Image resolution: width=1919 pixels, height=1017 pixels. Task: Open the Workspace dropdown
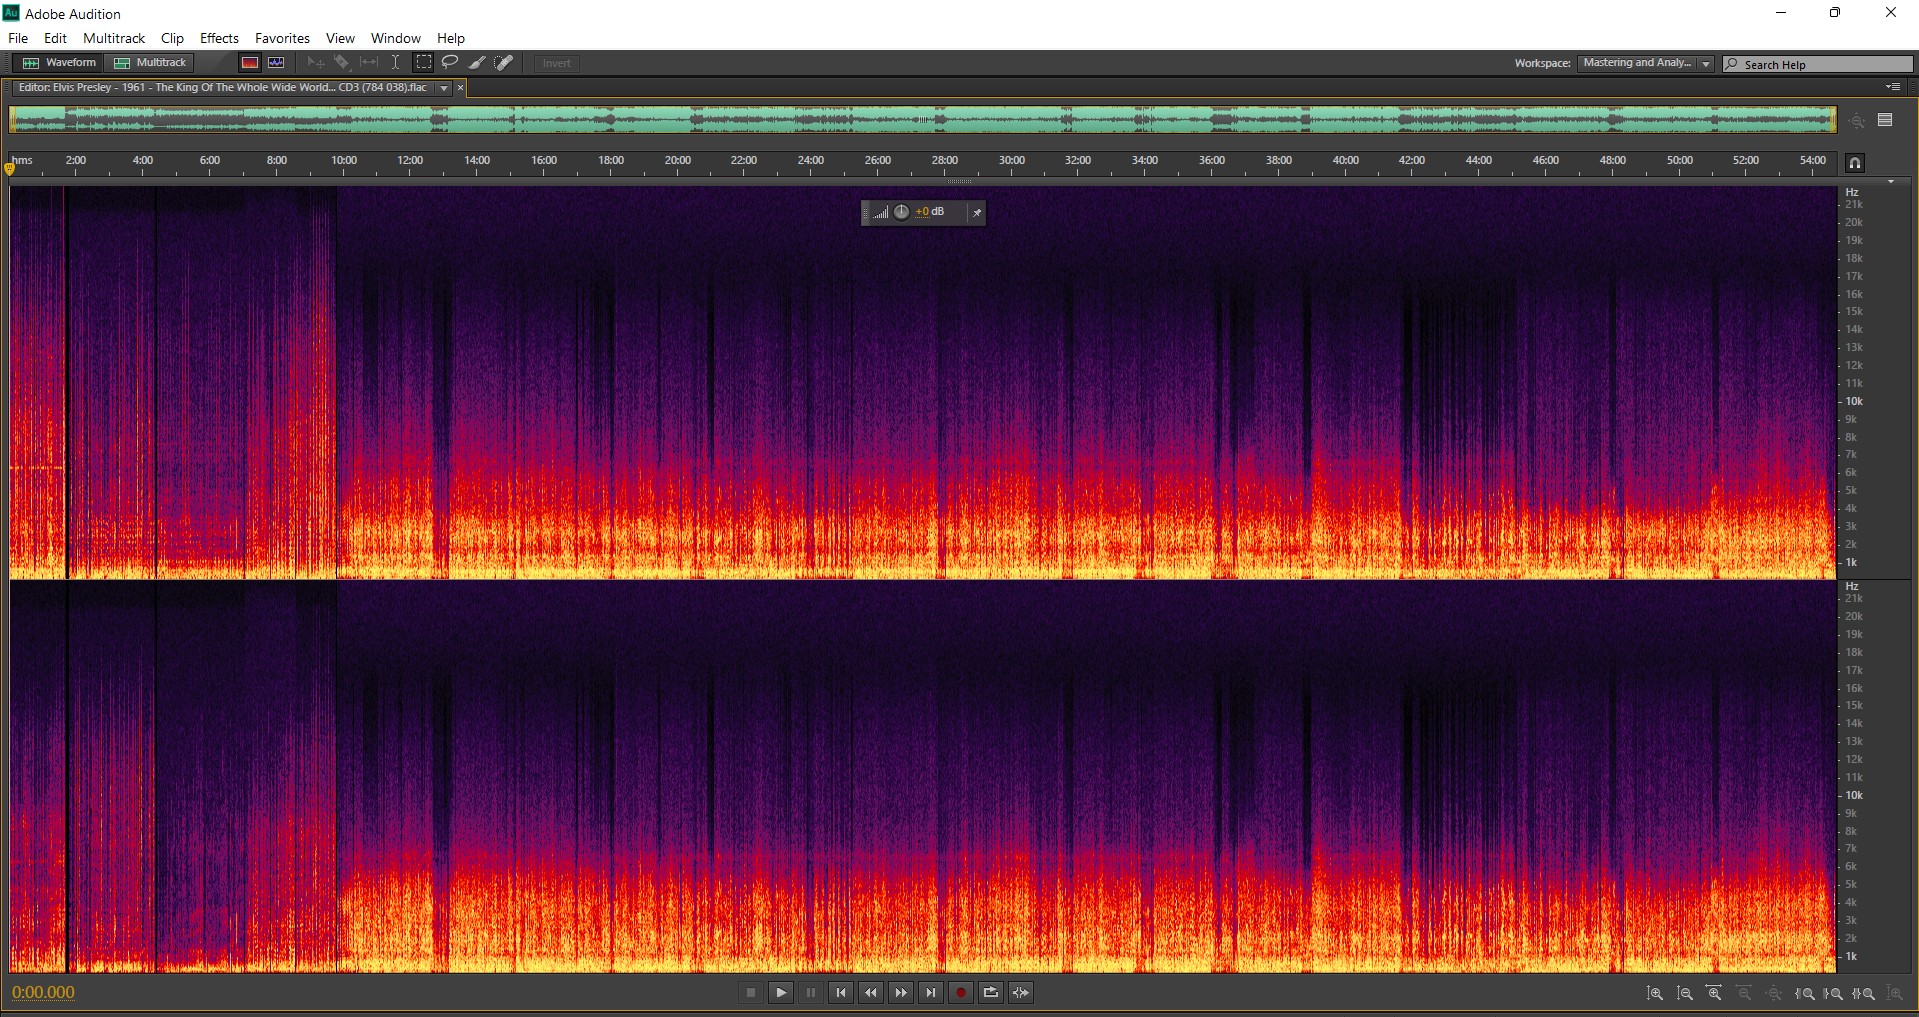tap(1646, 63)
